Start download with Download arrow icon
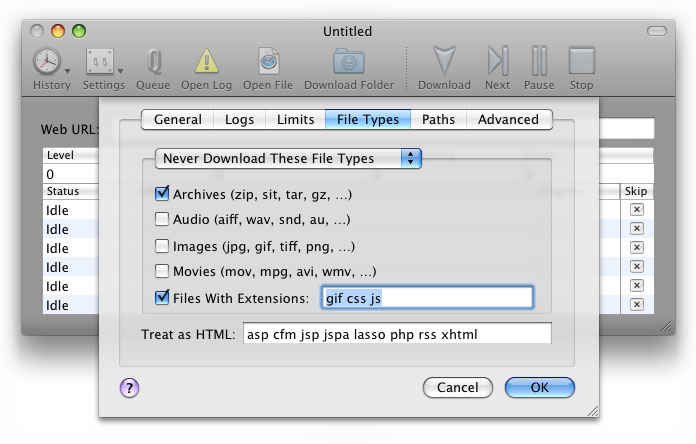The height and width of the screenshot is (444, 696). coord(444,62)
